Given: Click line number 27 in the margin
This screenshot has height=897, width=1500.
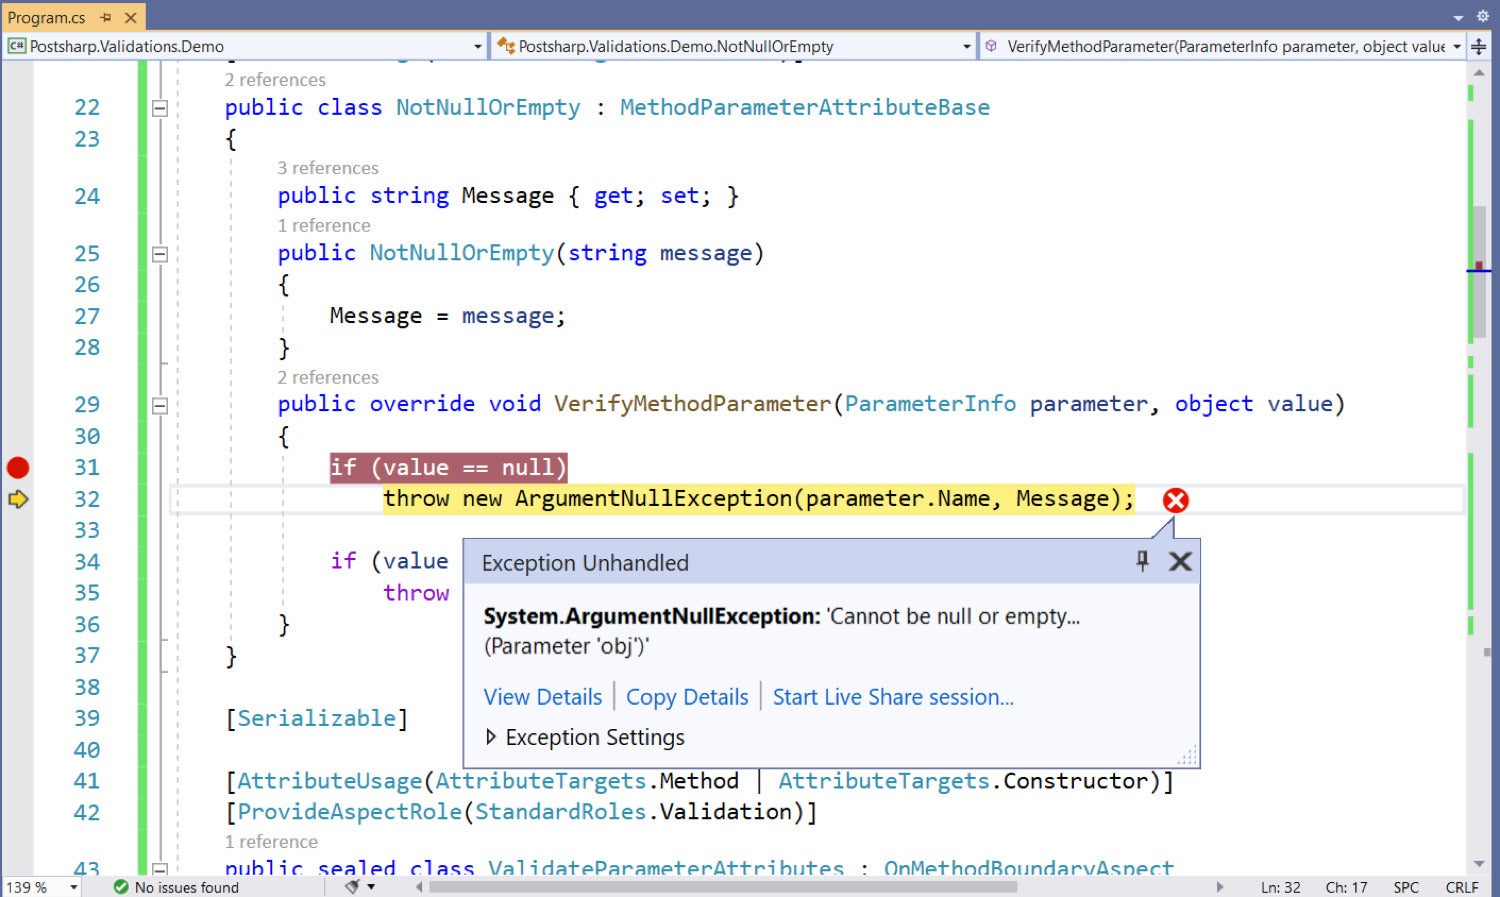Looking at the screenshot, I should tap(87, 316).
